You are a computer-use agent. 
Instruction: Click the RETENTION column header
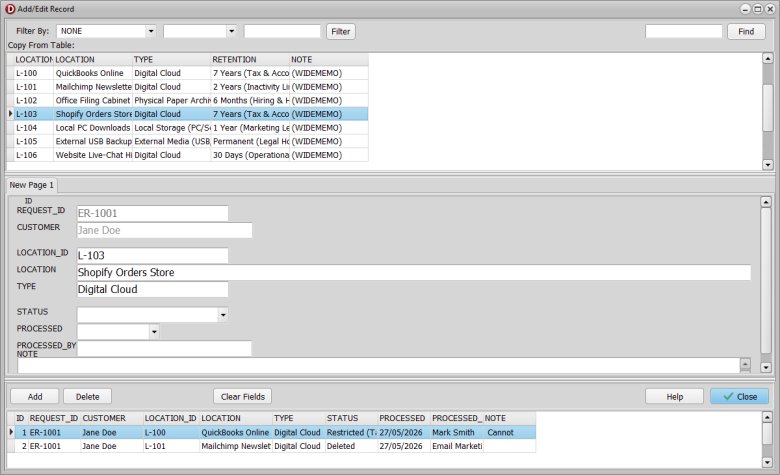click(x=250, y=60)
